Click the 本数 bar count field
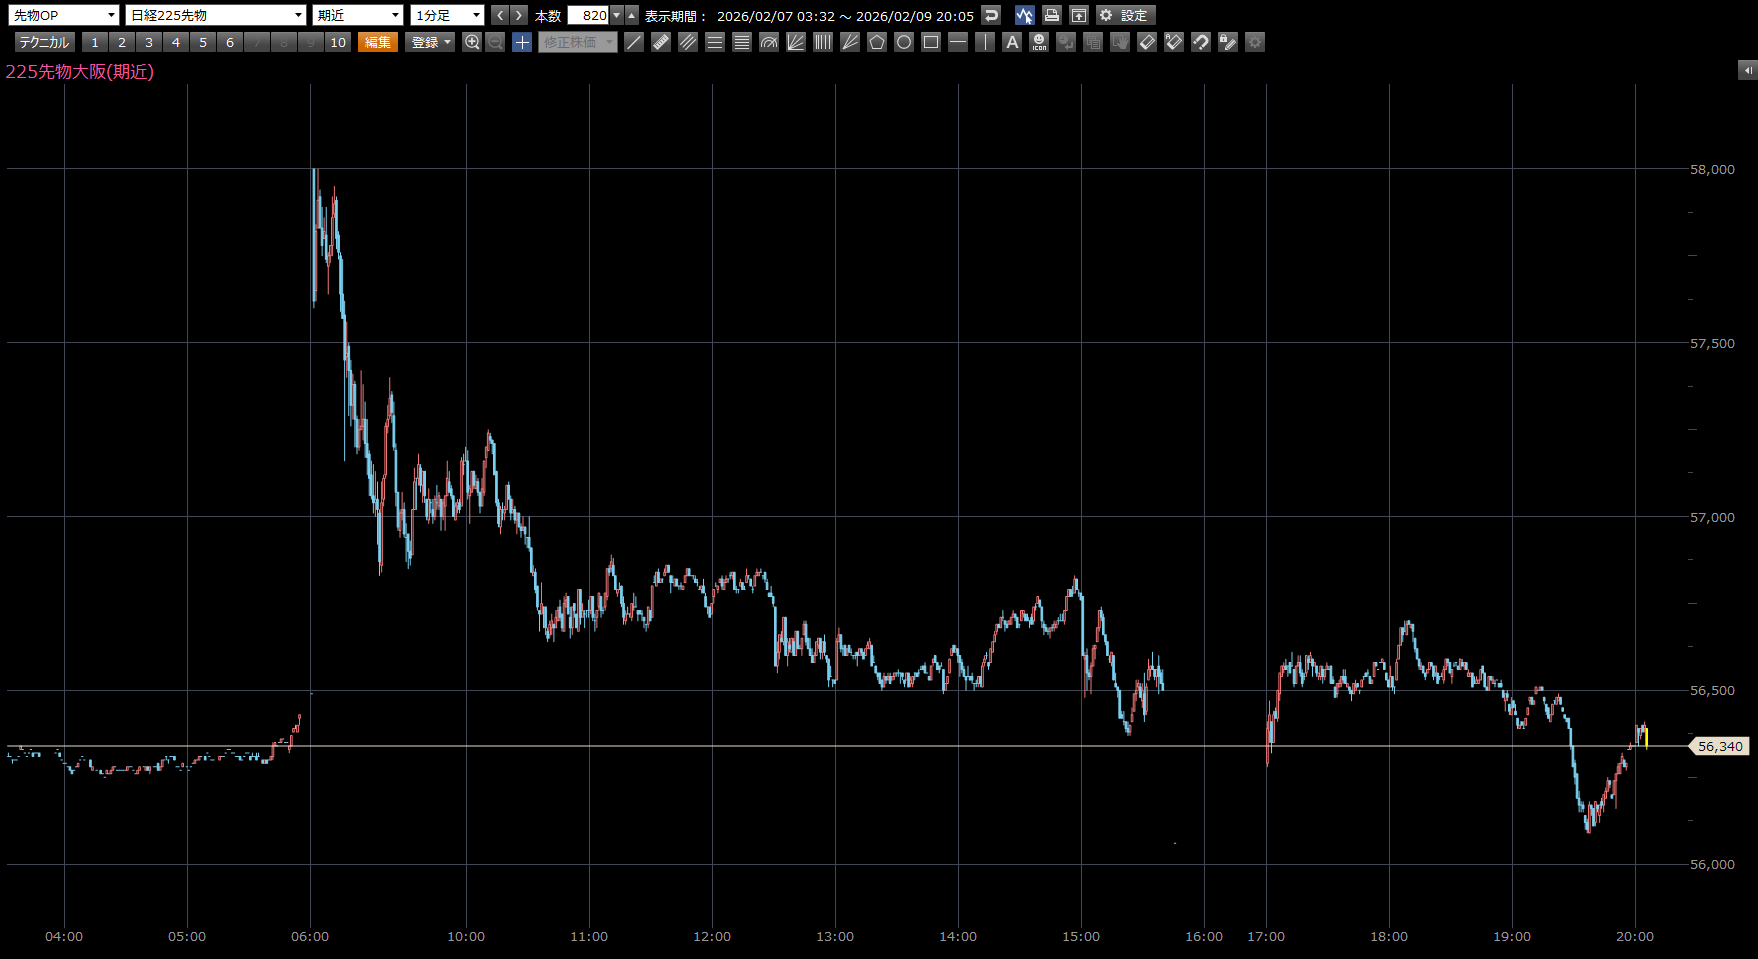1758x959 pixels. 588,15
